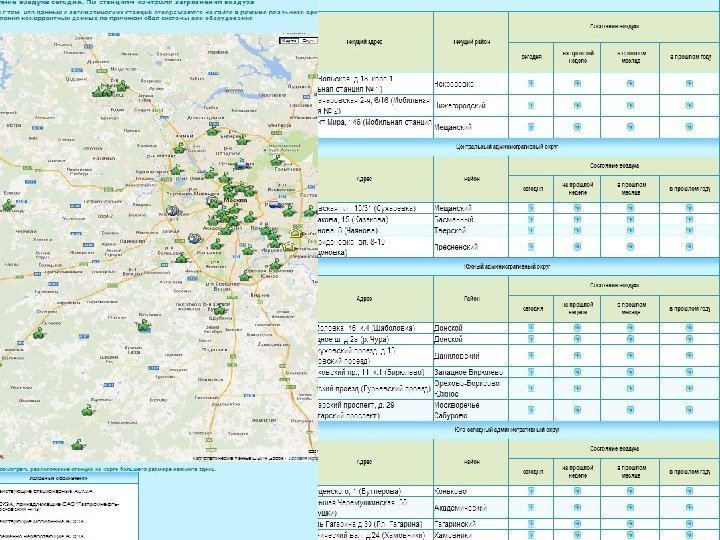Click the Москворечье-Сабурово district cell
Screen dimensions: 720x540
[x=471, y=410]
